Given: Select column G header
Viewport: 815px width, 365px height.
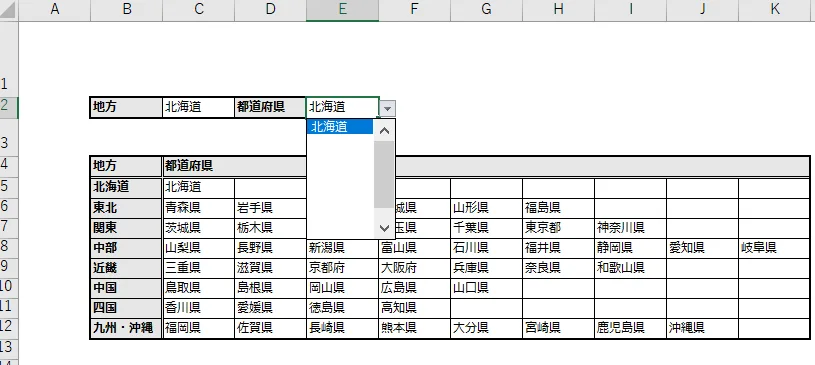Looking at the screenshot, I should pyautogui.click(x=487, y=10).
